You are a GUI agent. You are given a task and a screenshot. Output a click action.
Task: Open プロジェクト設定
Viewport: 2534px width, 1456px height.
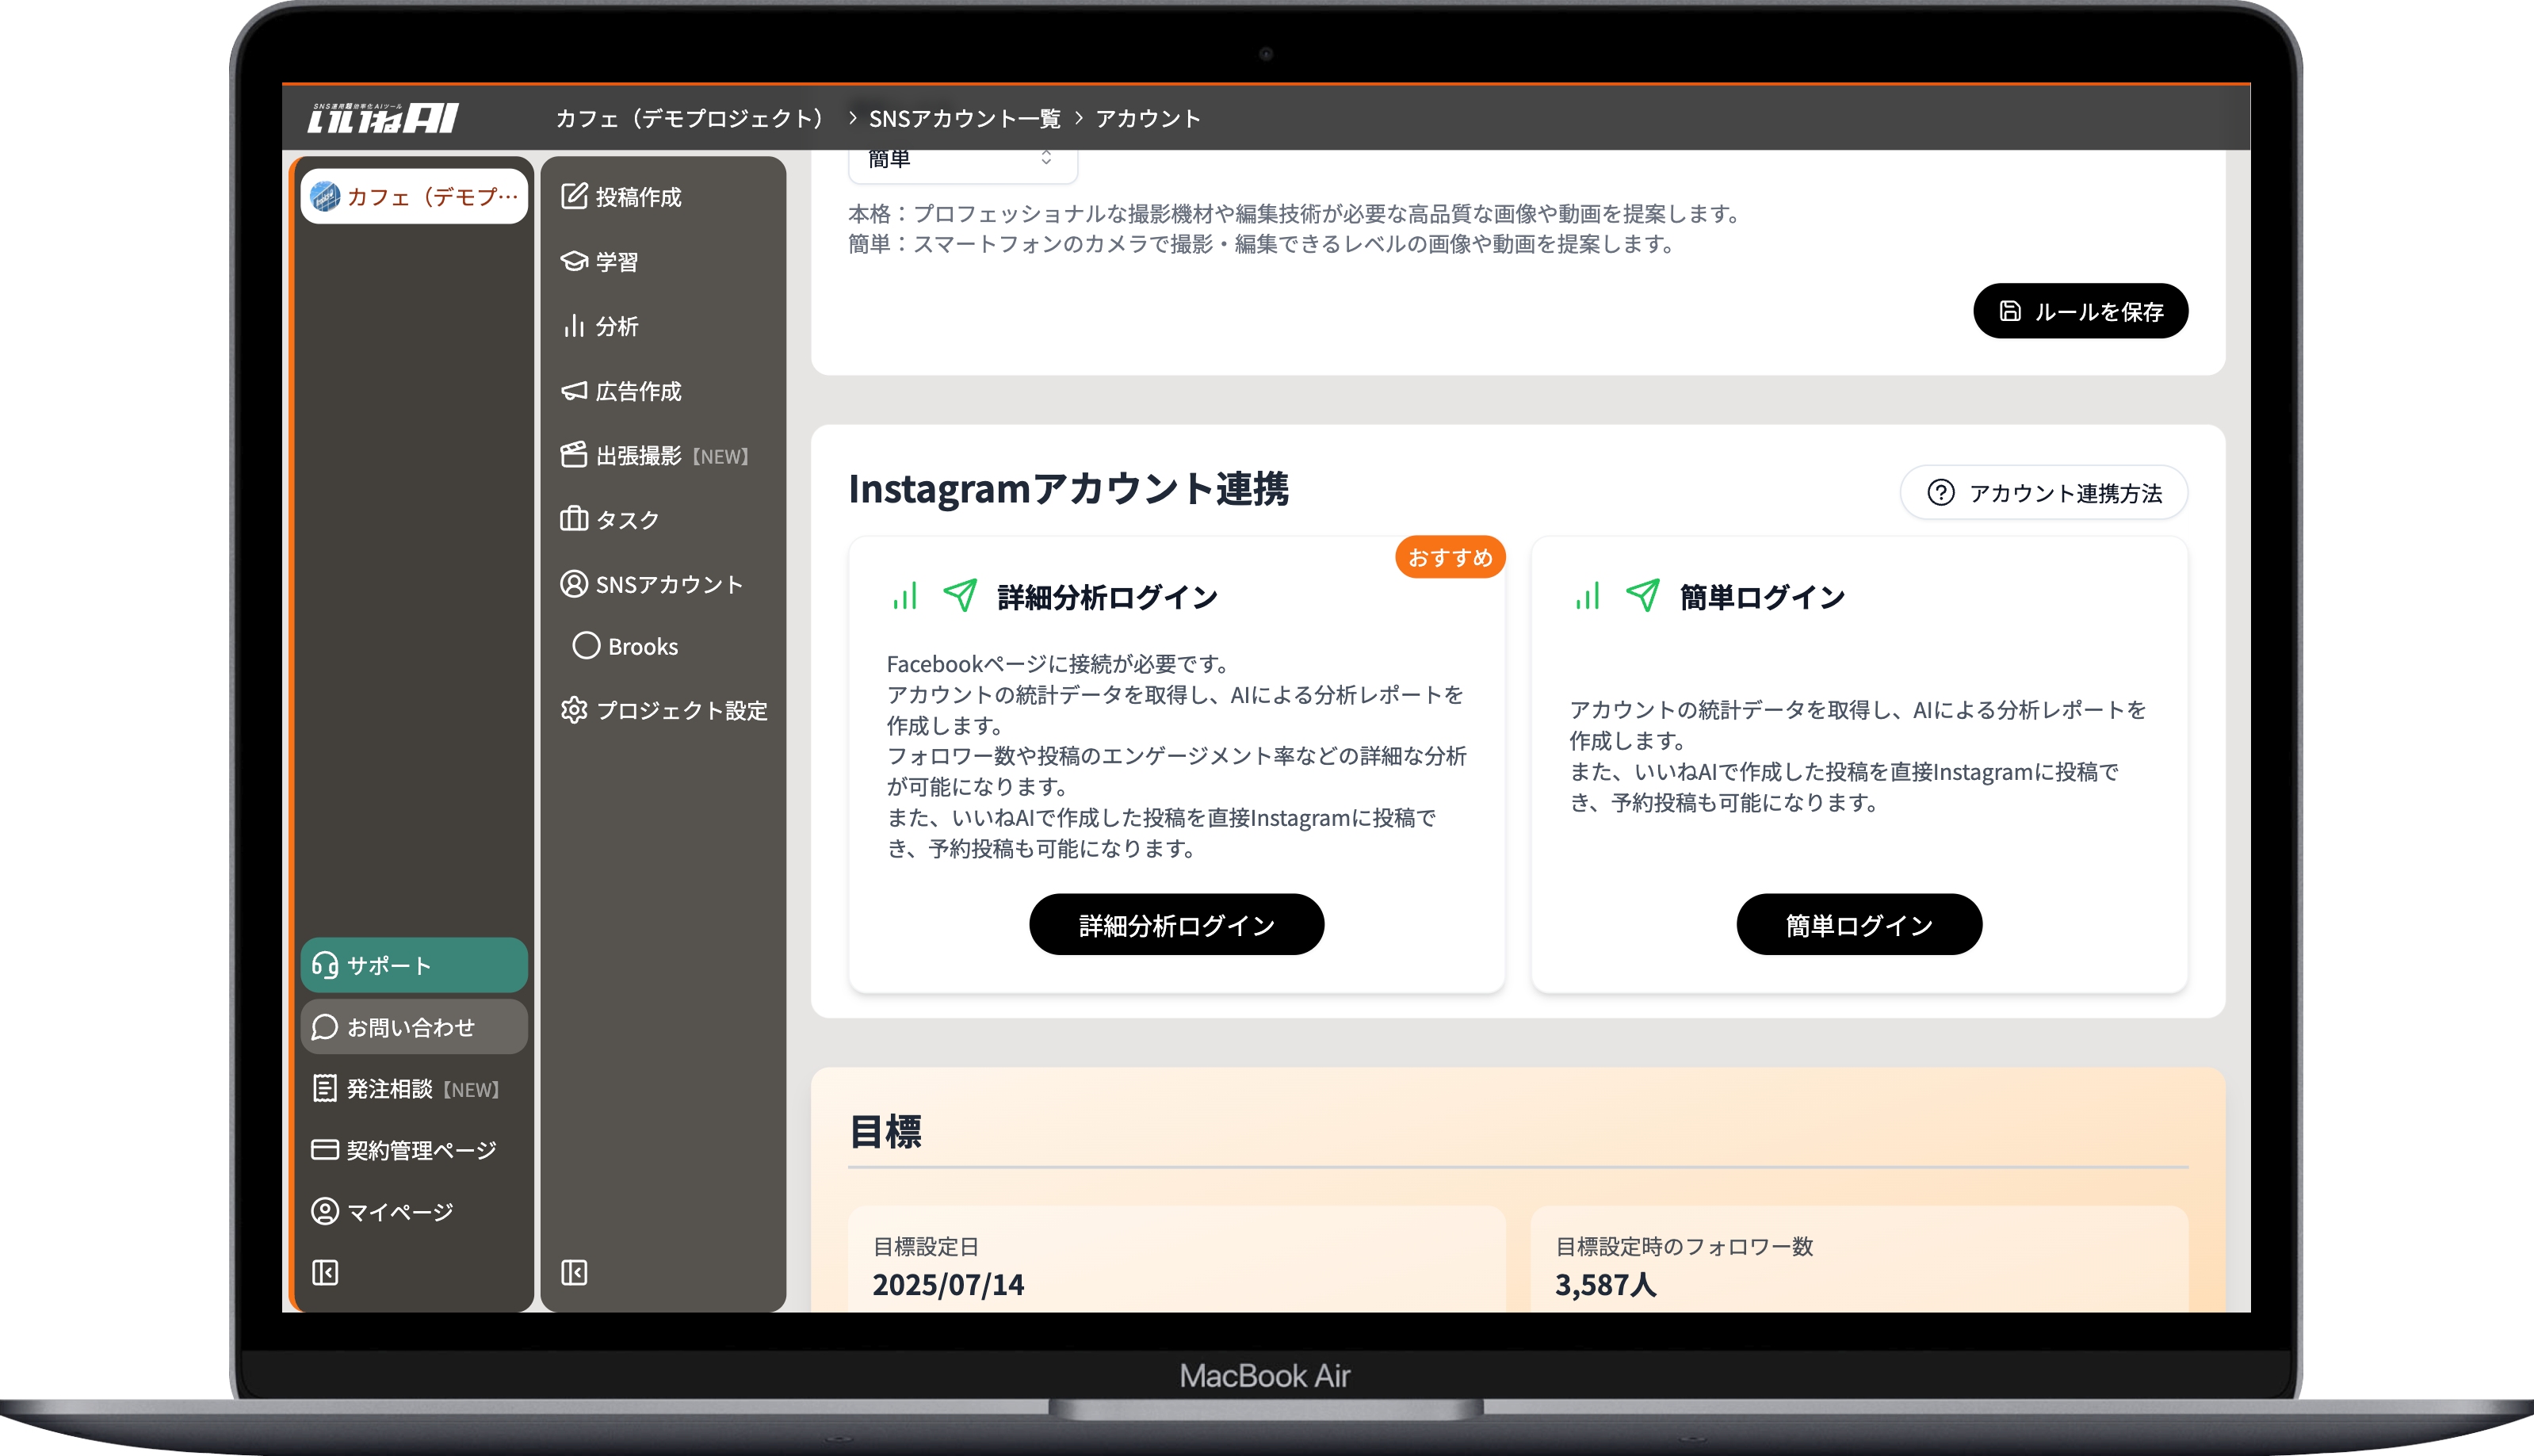(662, 710)
